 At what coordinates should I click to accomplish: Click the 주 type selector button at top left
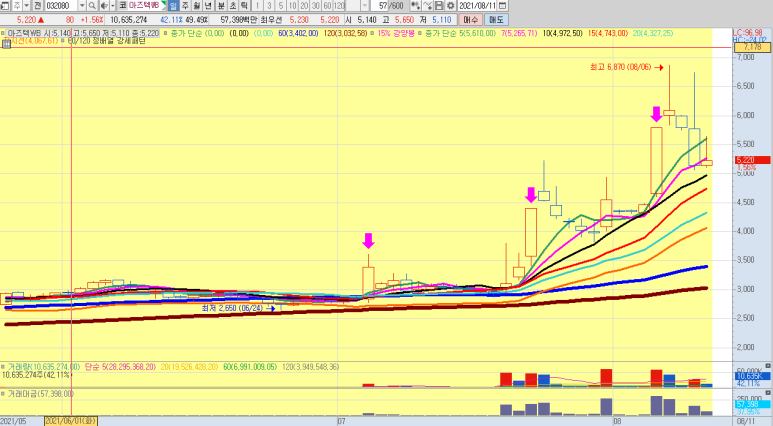click(x=17, y=6)
